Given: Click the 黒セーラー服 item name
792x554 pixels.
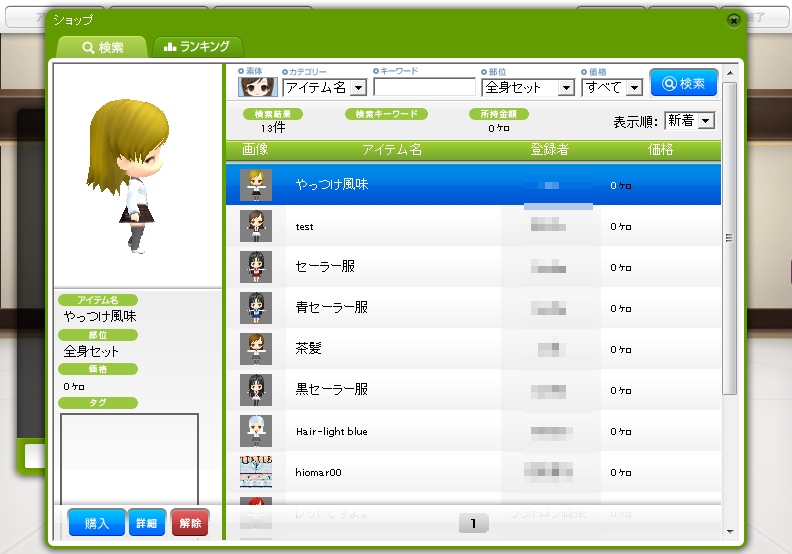Looking at the screenshot, I should click(331, 389).
